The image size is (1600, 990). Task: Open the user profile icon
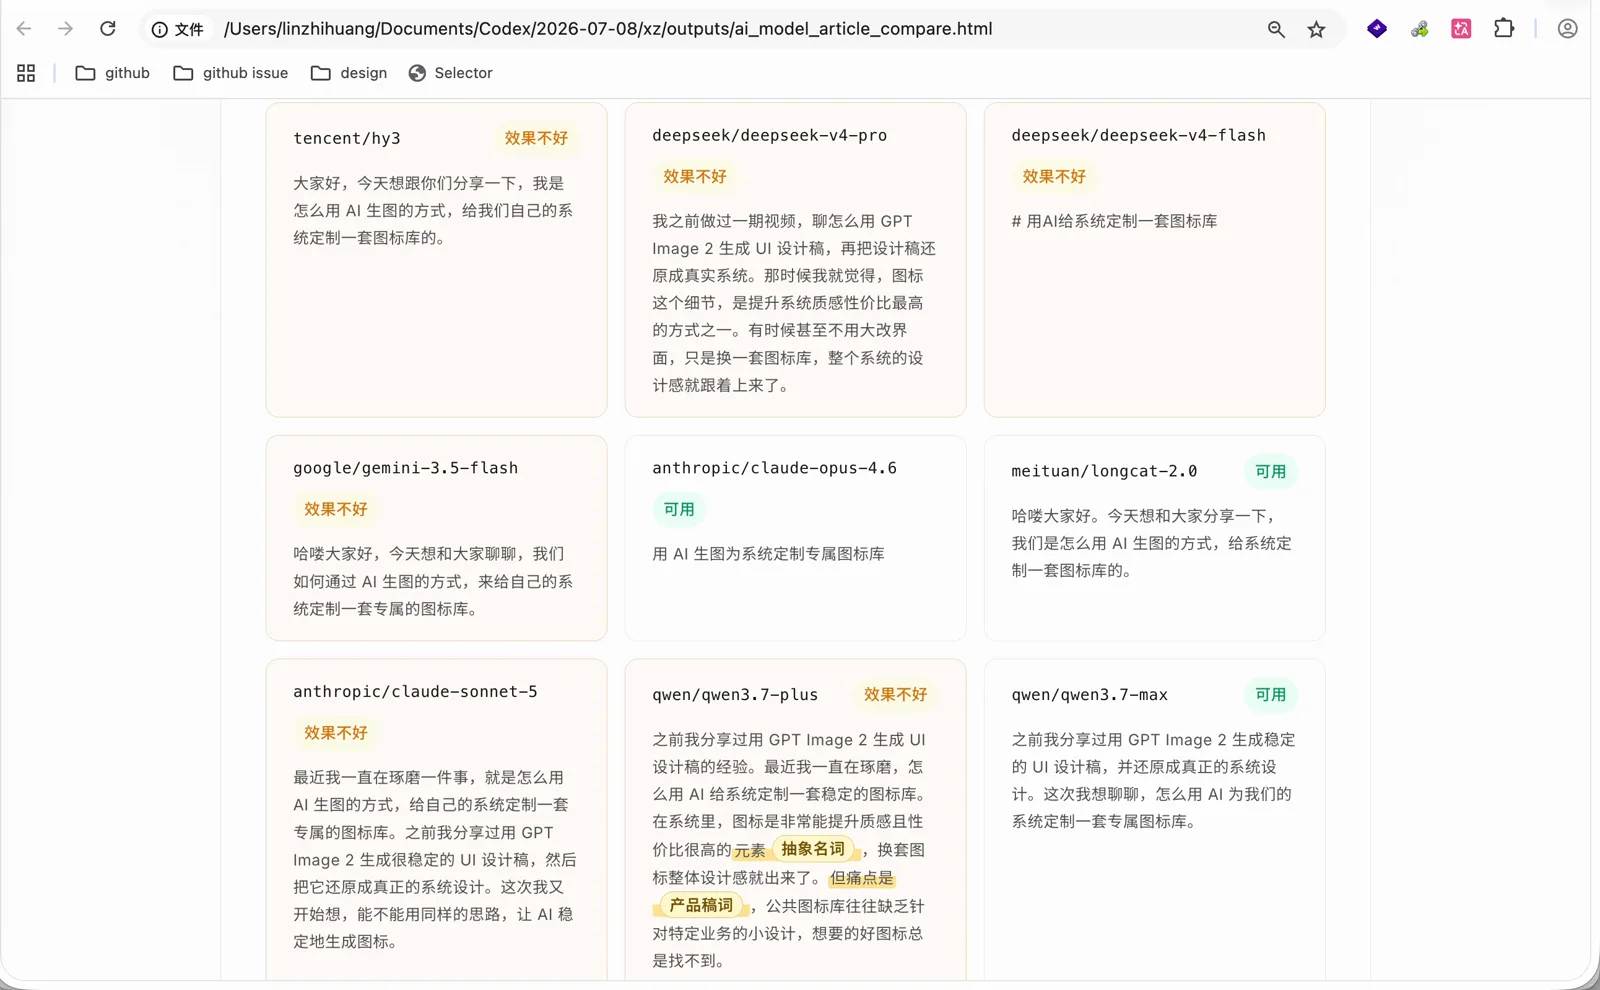1567,29
